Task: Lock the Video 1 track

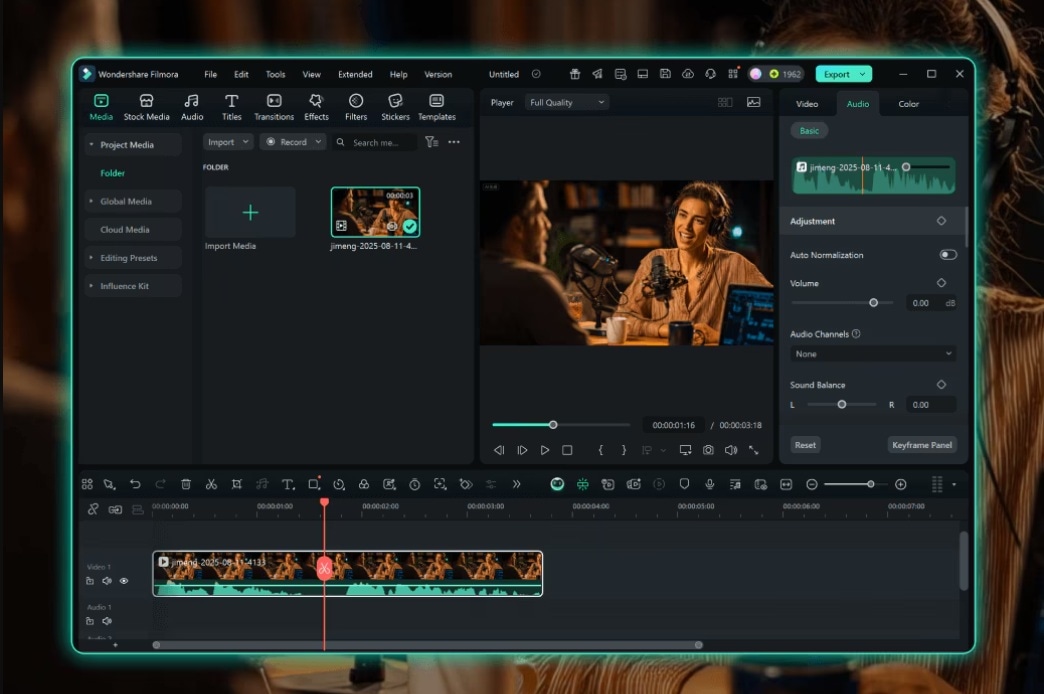Action: click(90, 581)
